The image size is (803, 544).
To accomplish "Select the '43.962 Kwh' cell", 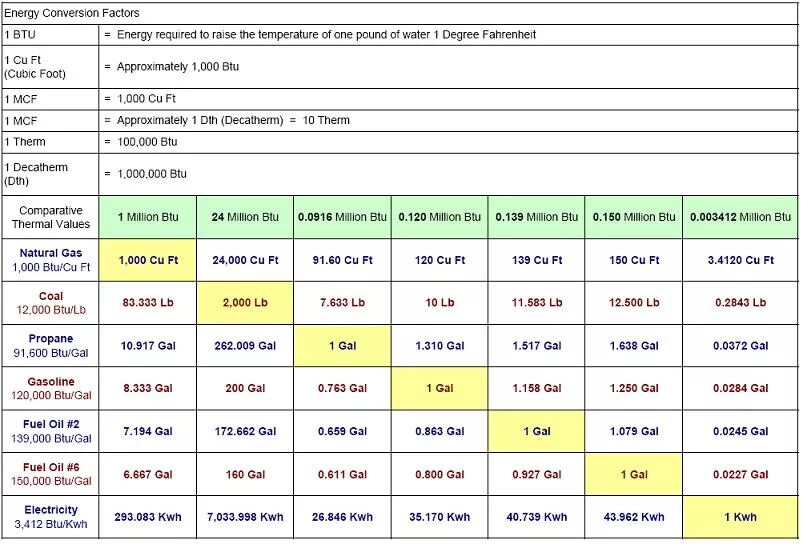I will click(634, 517).
